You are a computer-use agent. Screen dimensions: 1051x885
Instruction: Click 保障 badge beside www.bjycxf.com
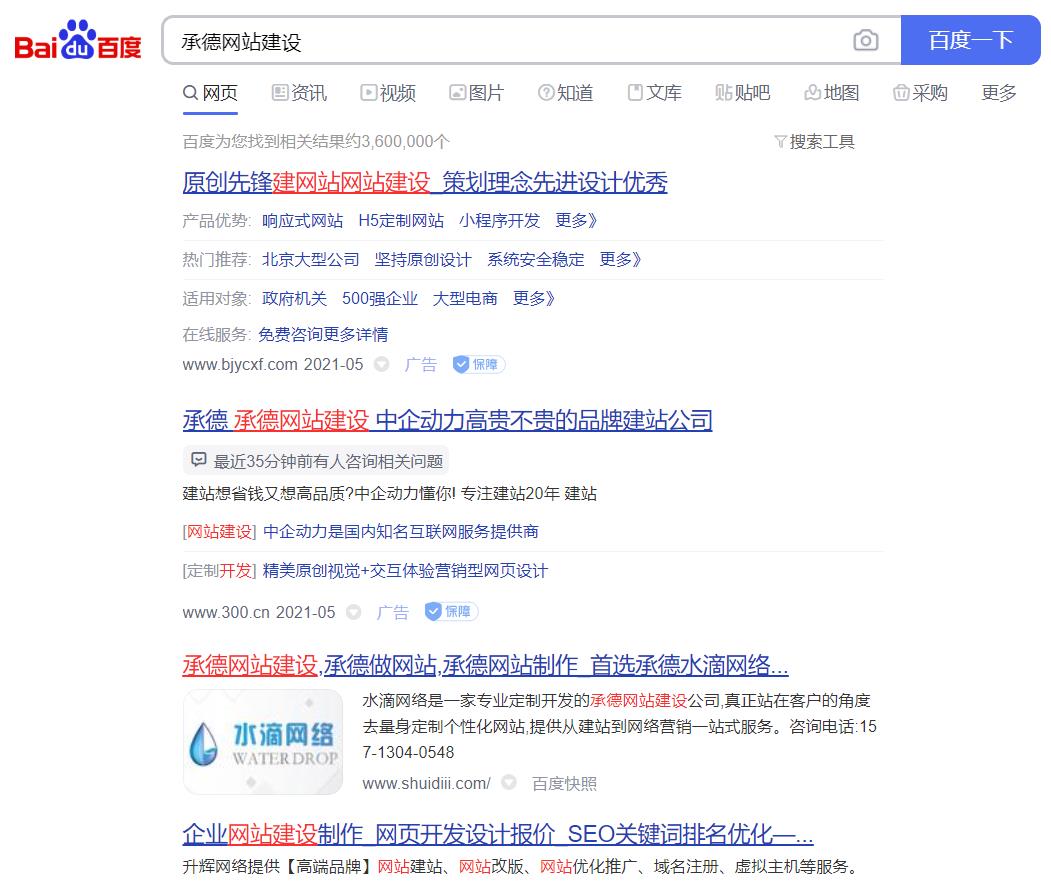point(478,364)
